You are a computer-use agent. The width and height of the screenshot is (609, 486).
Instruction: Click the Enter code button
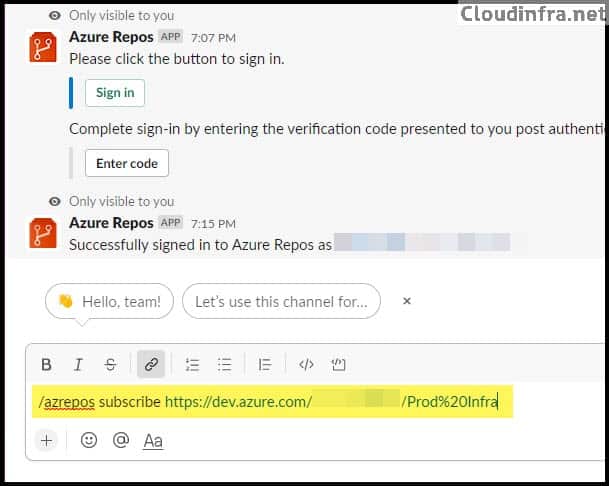point(127,163)
